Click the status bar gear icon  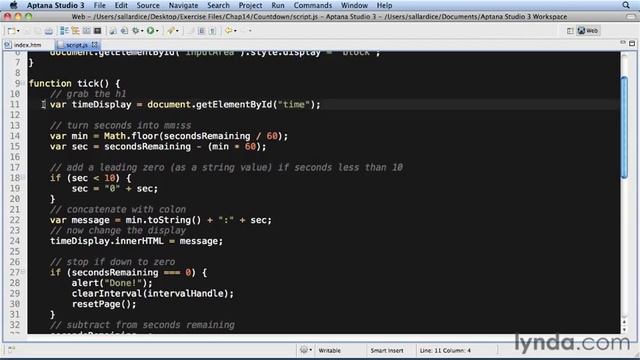pos(303,350)
